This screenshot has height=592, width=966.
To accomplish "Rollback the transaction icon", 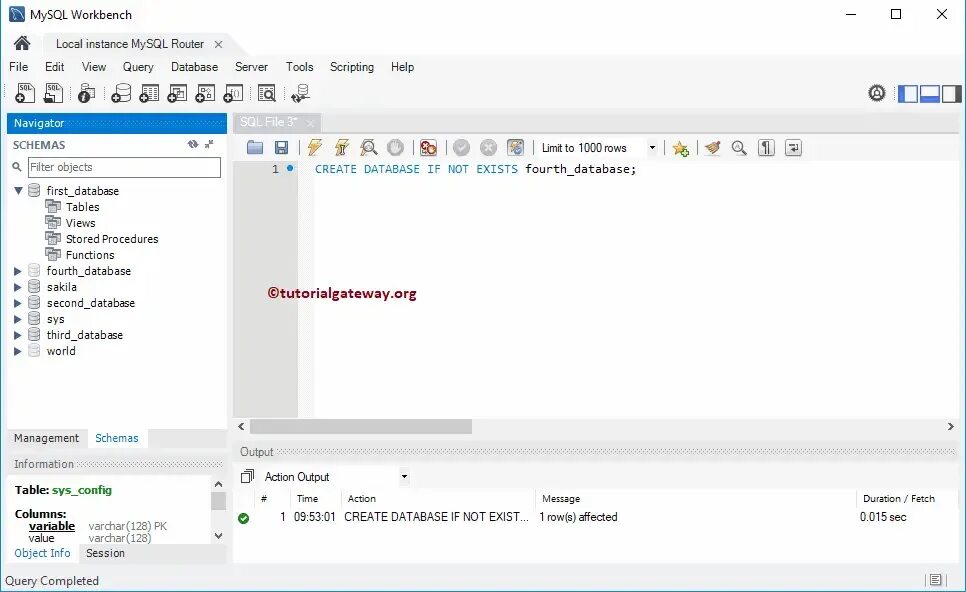I will [x=489, y=147].
